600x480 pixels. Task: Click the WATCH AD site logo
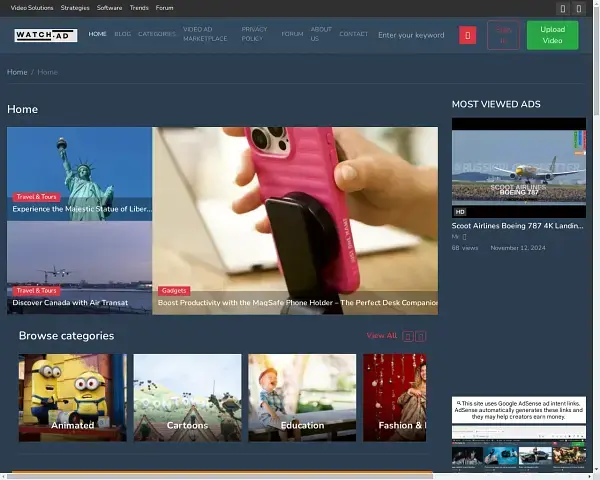coord(45,35)
